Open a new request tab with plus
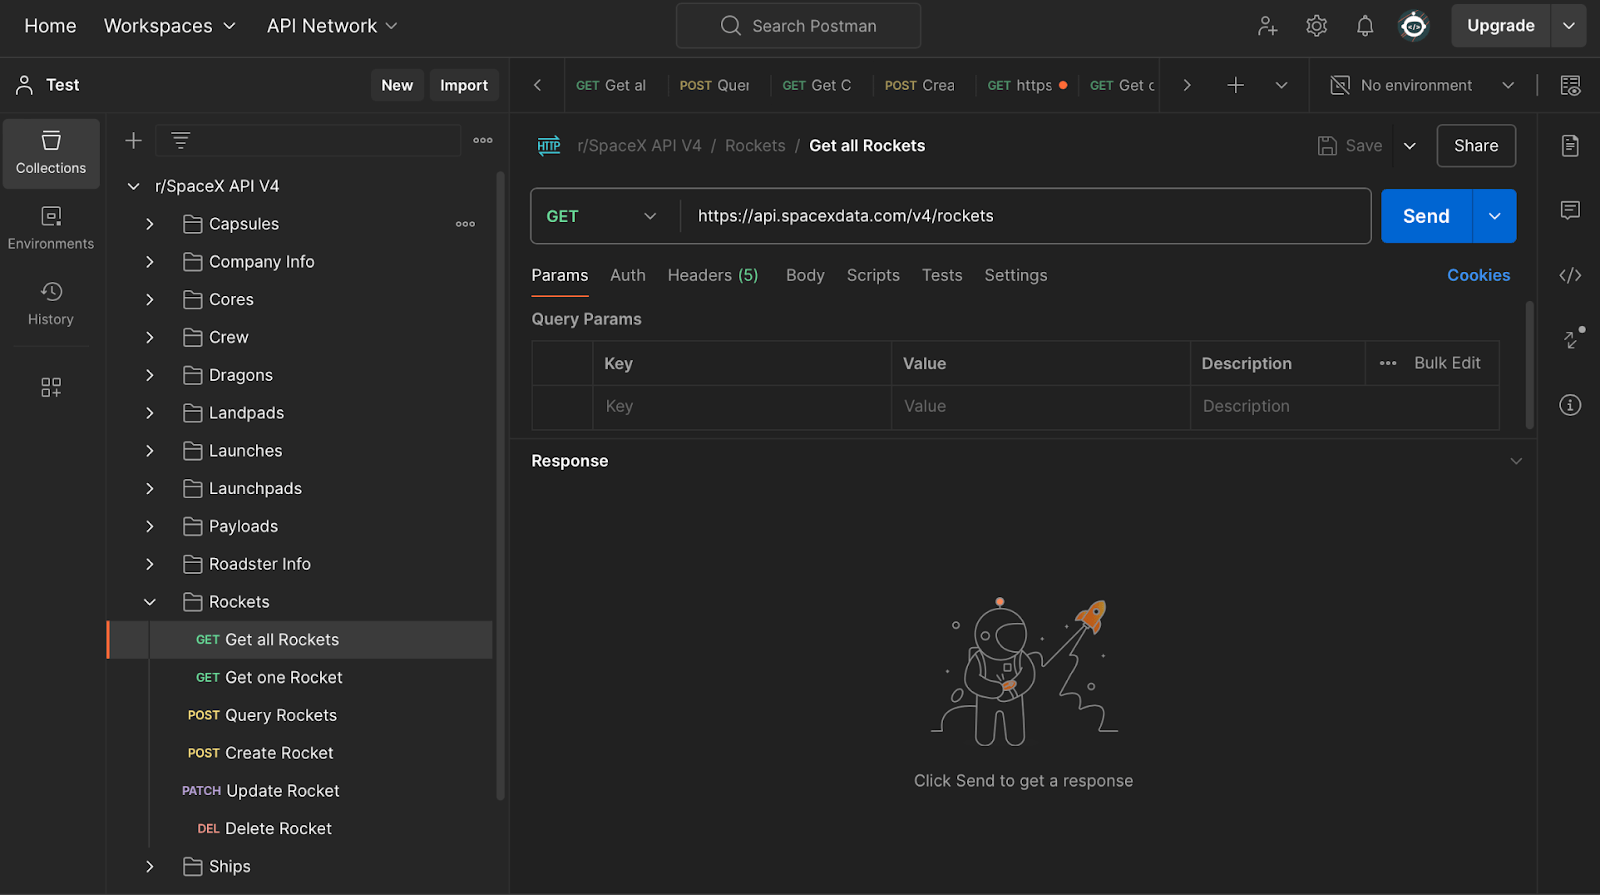Image resolution: width=1600 pixels, height=895 pixels. pos(1236,85)
